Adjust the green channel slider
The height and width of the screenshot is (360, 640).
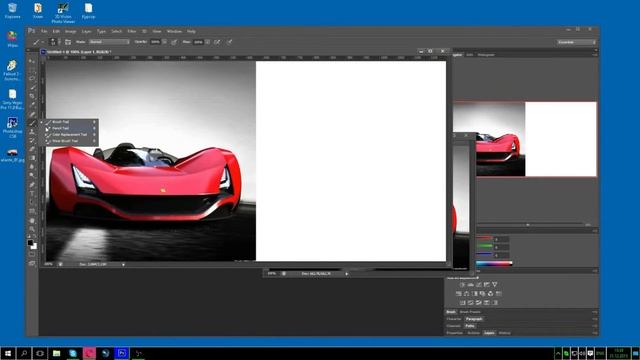[484, 247]
